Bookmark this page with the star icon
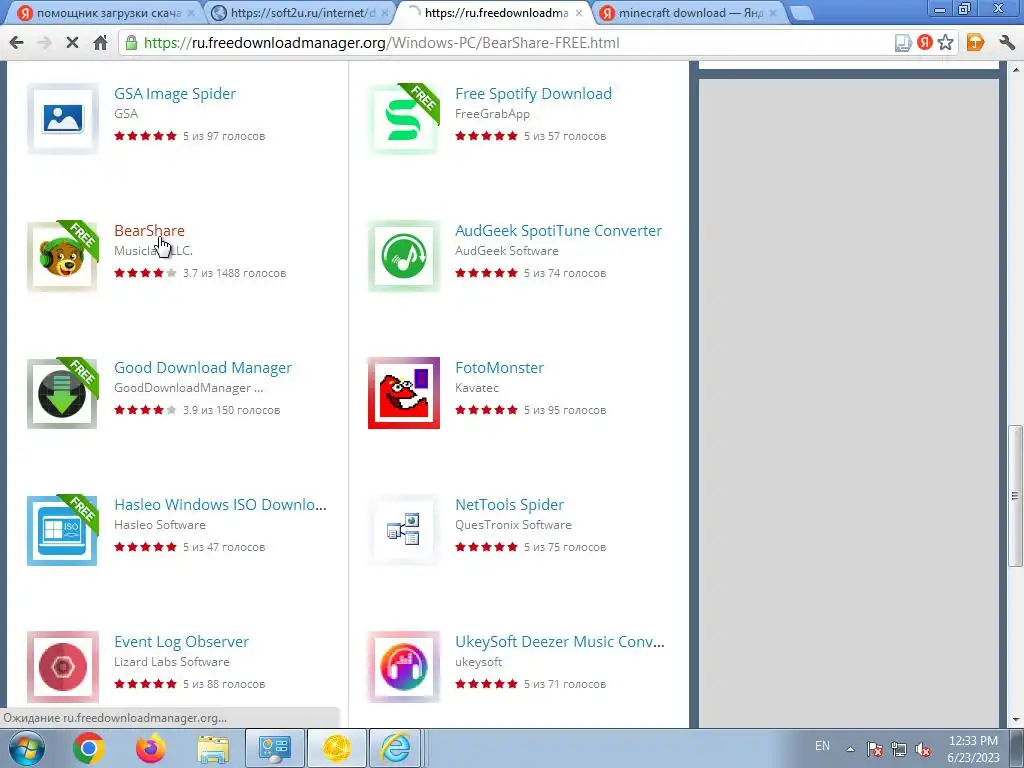This screenshot has width=1024, height=768. tap(945, 43)
